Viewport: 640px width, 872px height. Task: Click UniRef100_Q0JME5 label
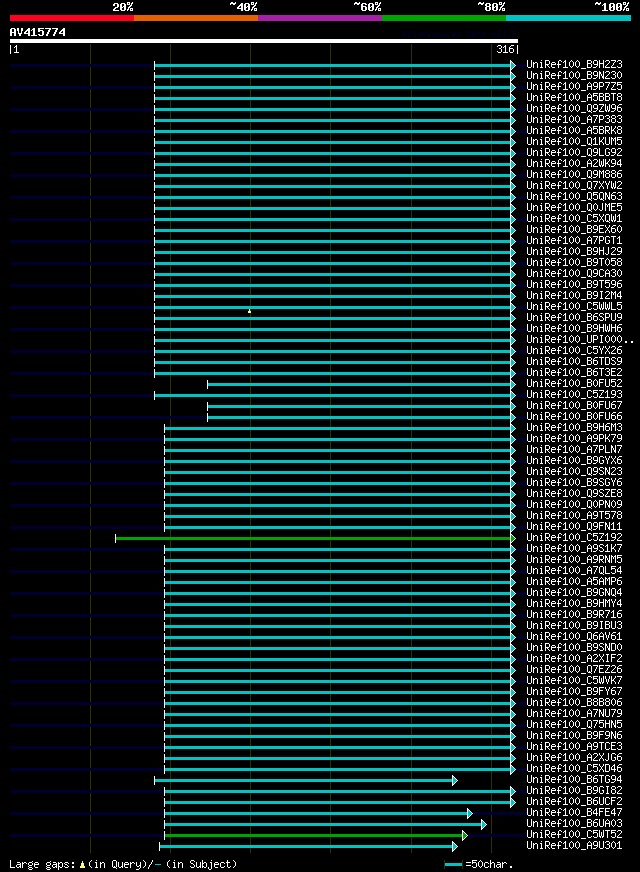click(574, 207)
